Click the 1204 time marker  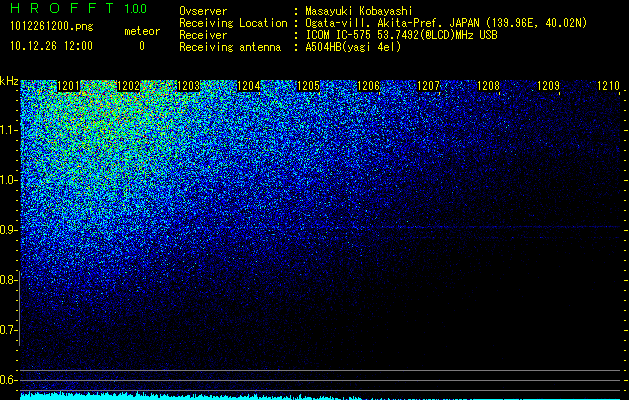pos(249,86)
